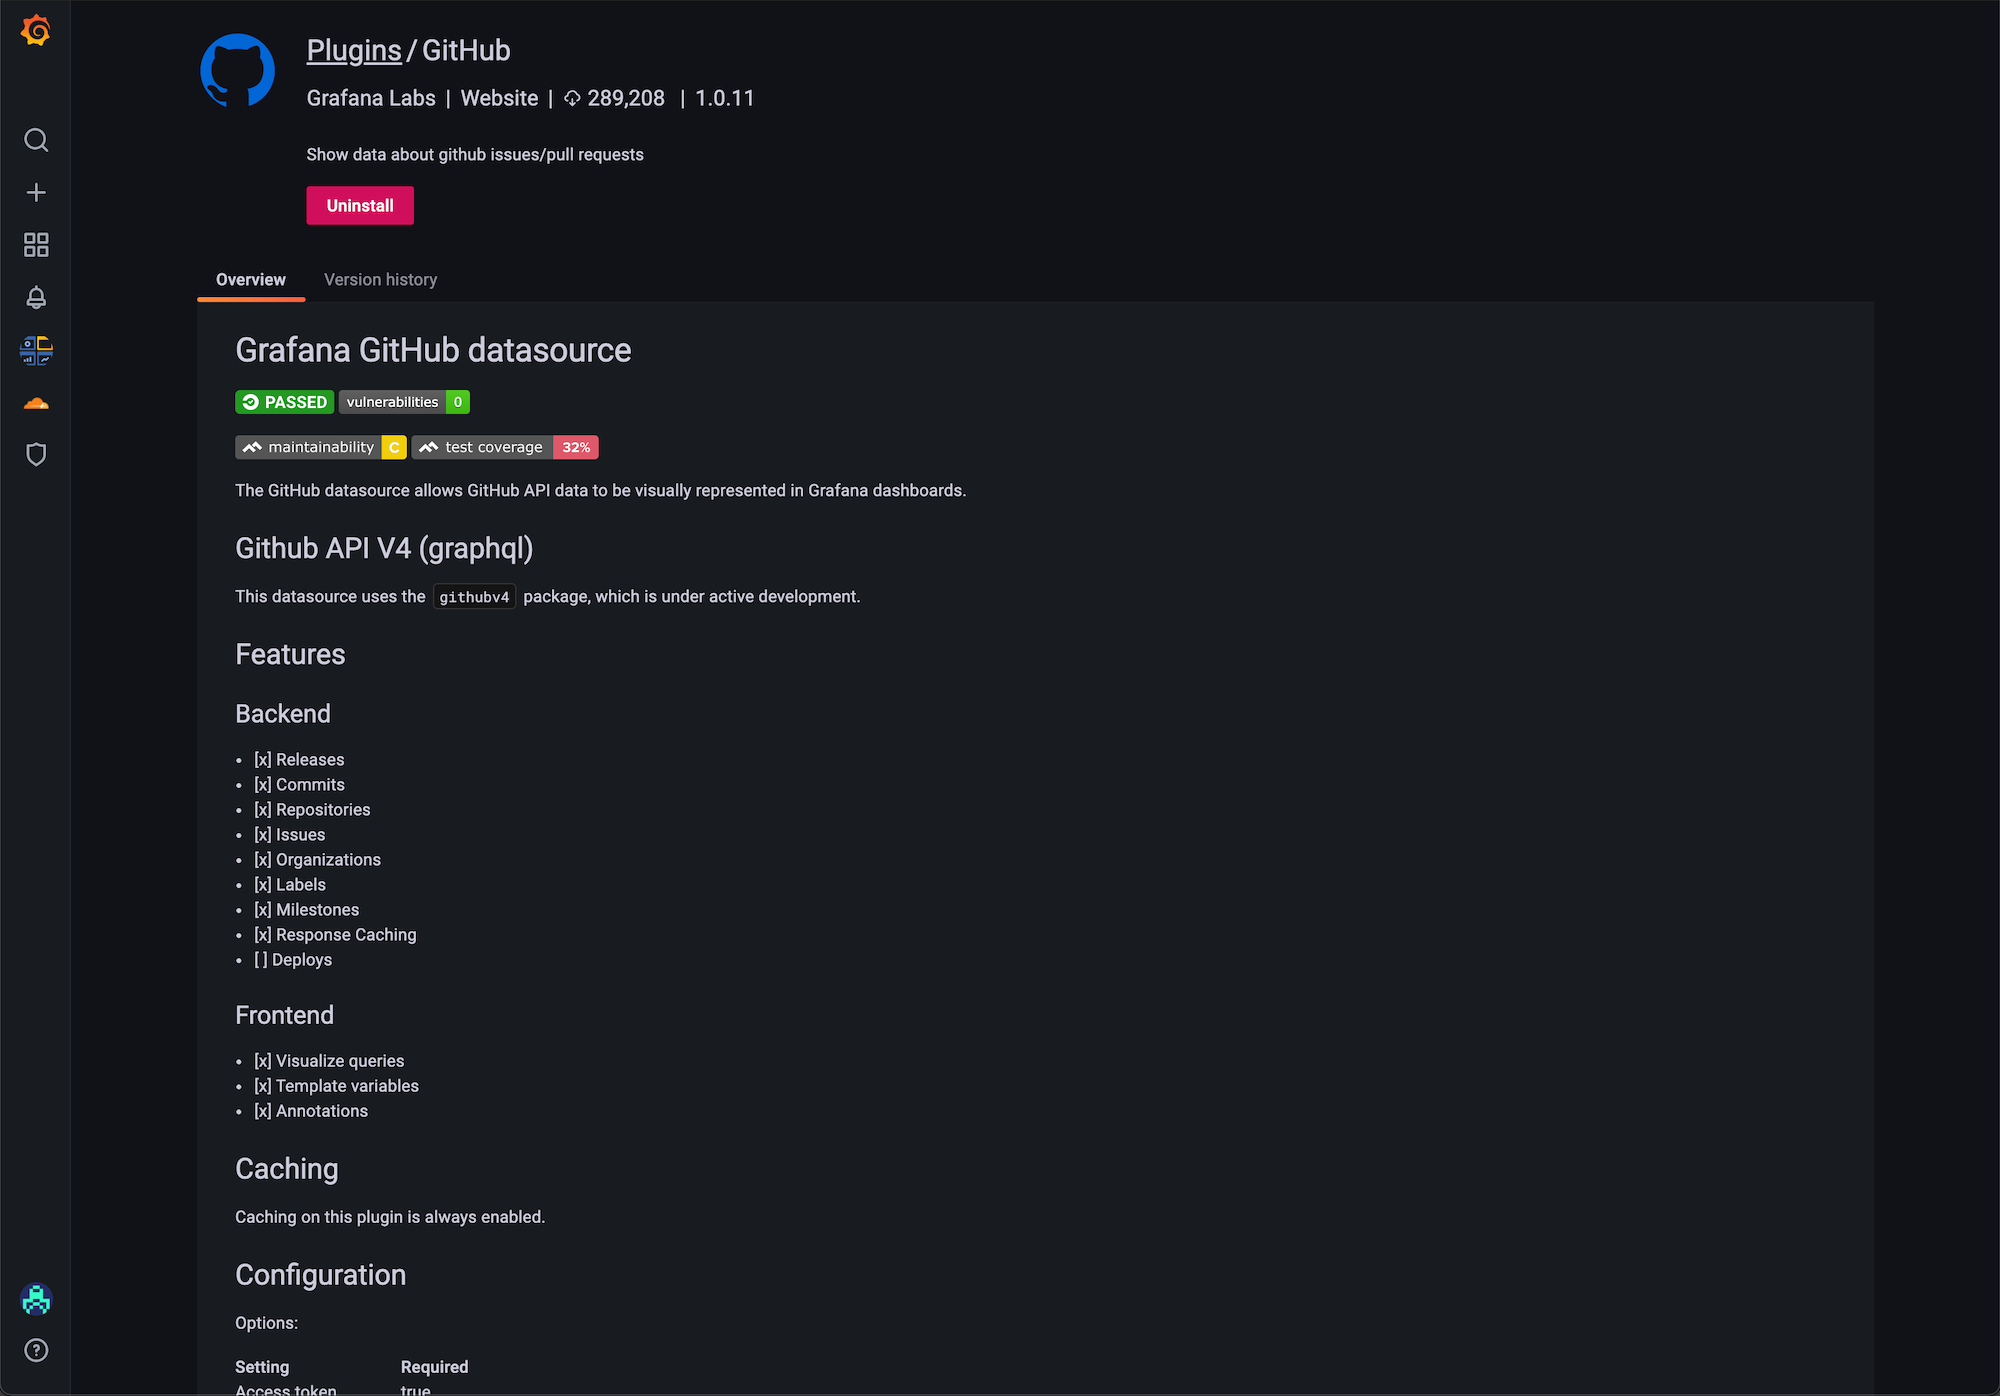The width and height of the screenshot is (2000, 1396).
Task: Open the Plugins breadcrumb link
Action: pos(354,50)
